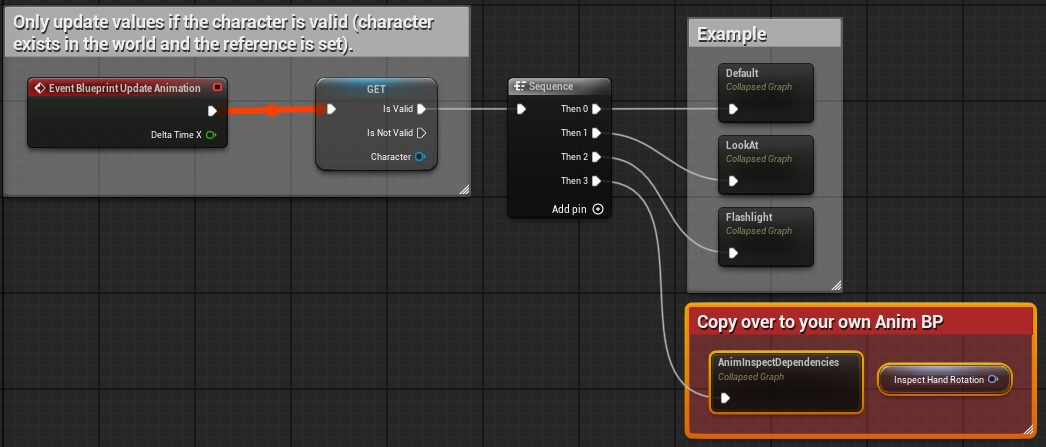
Task: Click AnimInspectDependencies execution input pin
Action: pyautogui.click(x=725, y=398)
